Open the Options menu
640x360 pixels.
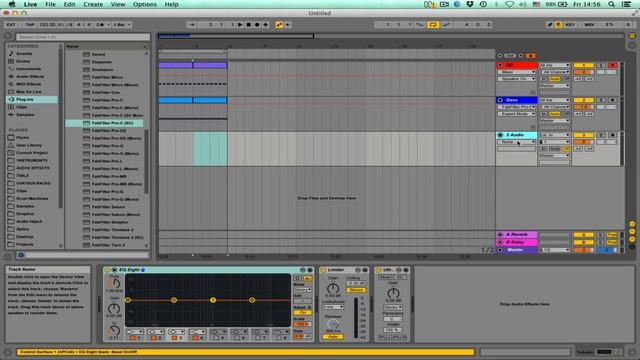[x=144, y=4]
